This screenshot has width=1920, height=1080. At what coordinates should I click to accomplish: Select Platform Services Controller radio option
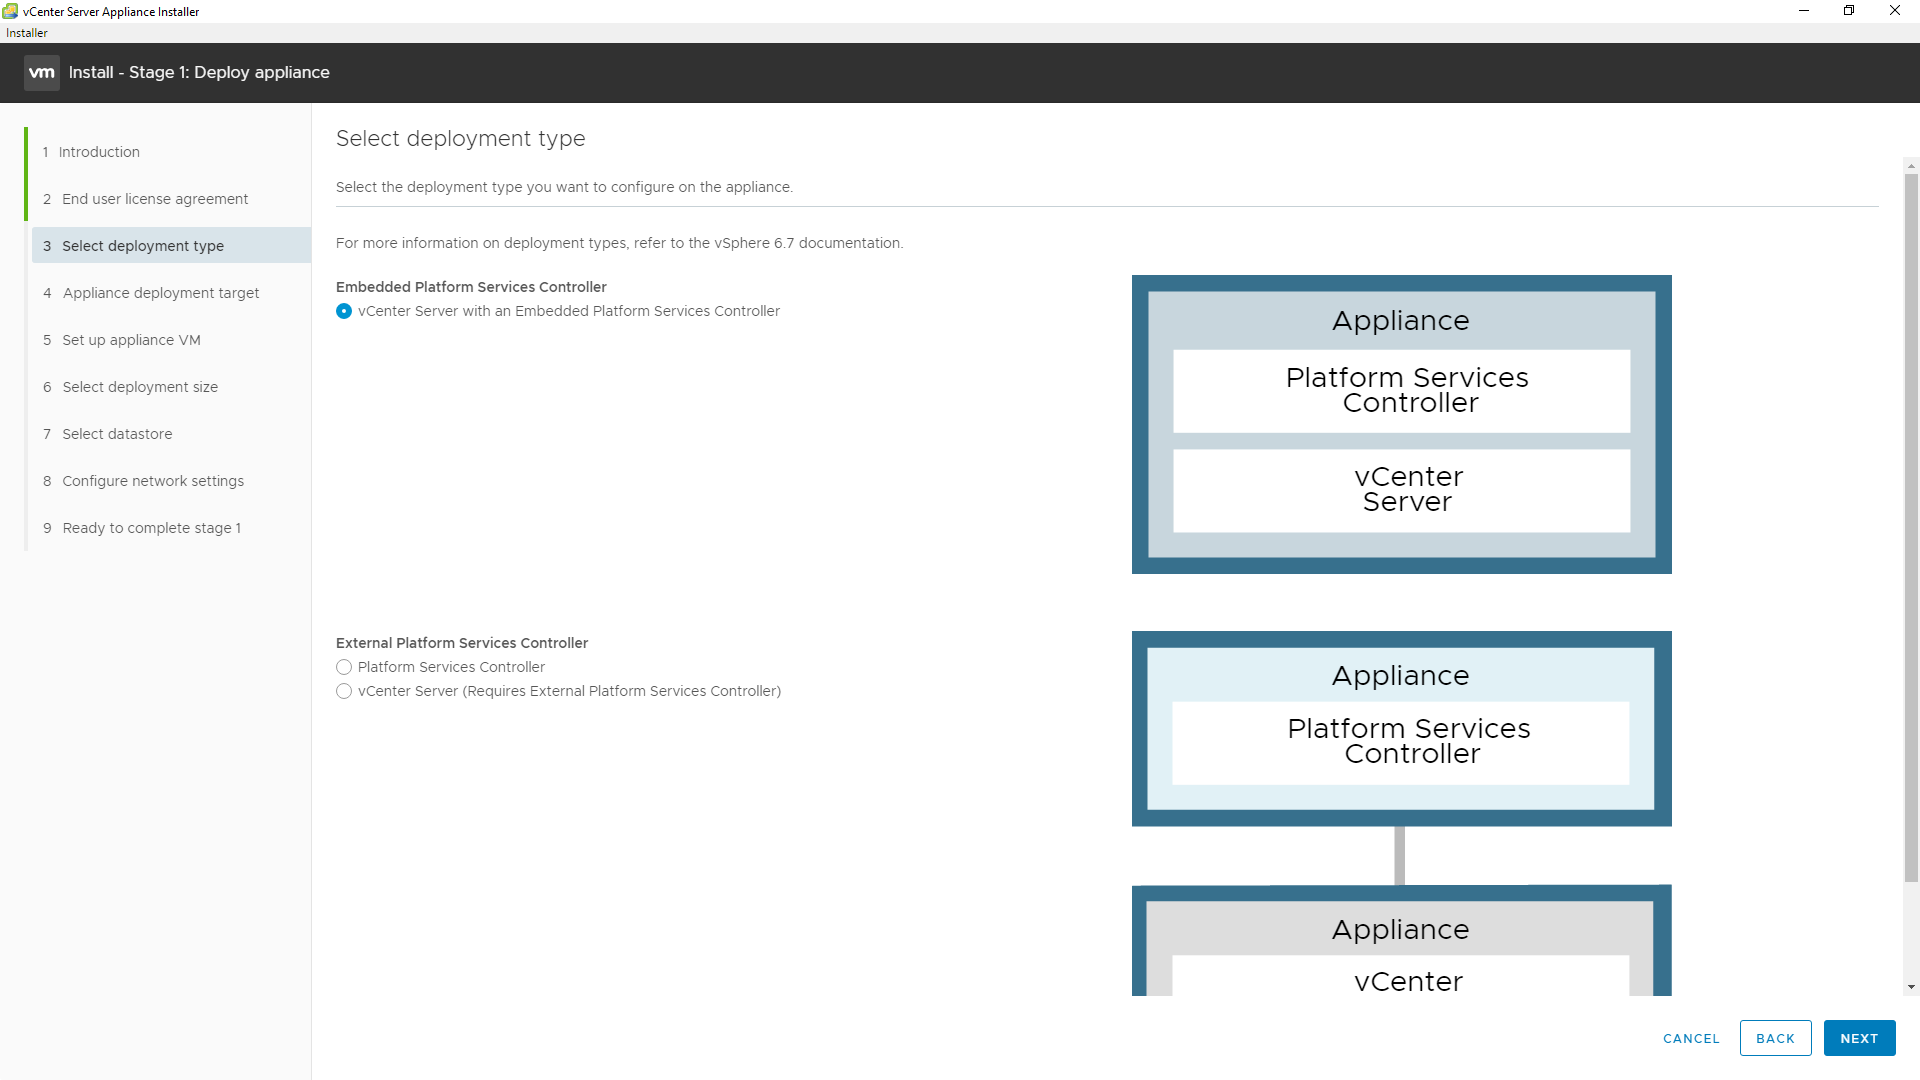[x=344, y=667]
